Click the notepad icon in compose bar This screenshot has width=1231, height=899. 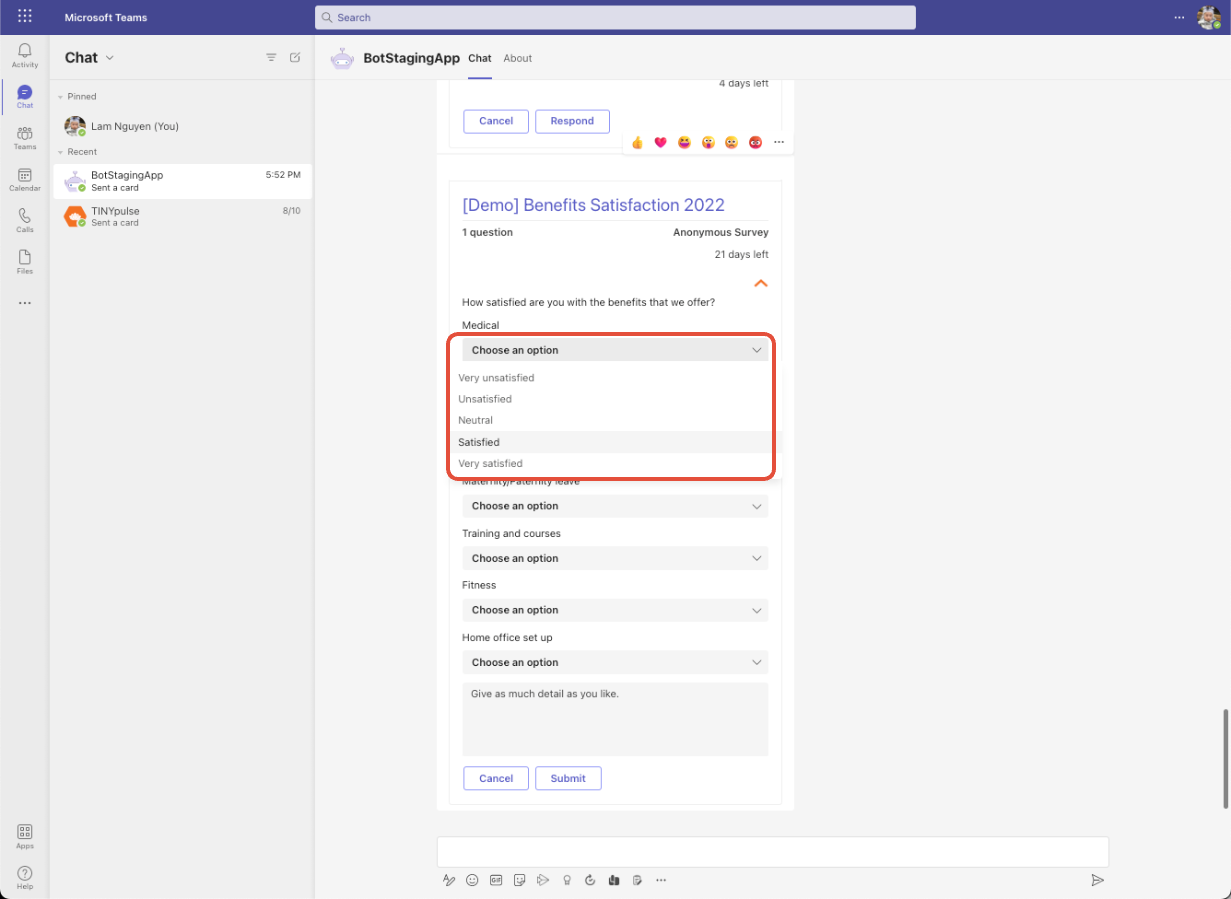tap(637, 880)
